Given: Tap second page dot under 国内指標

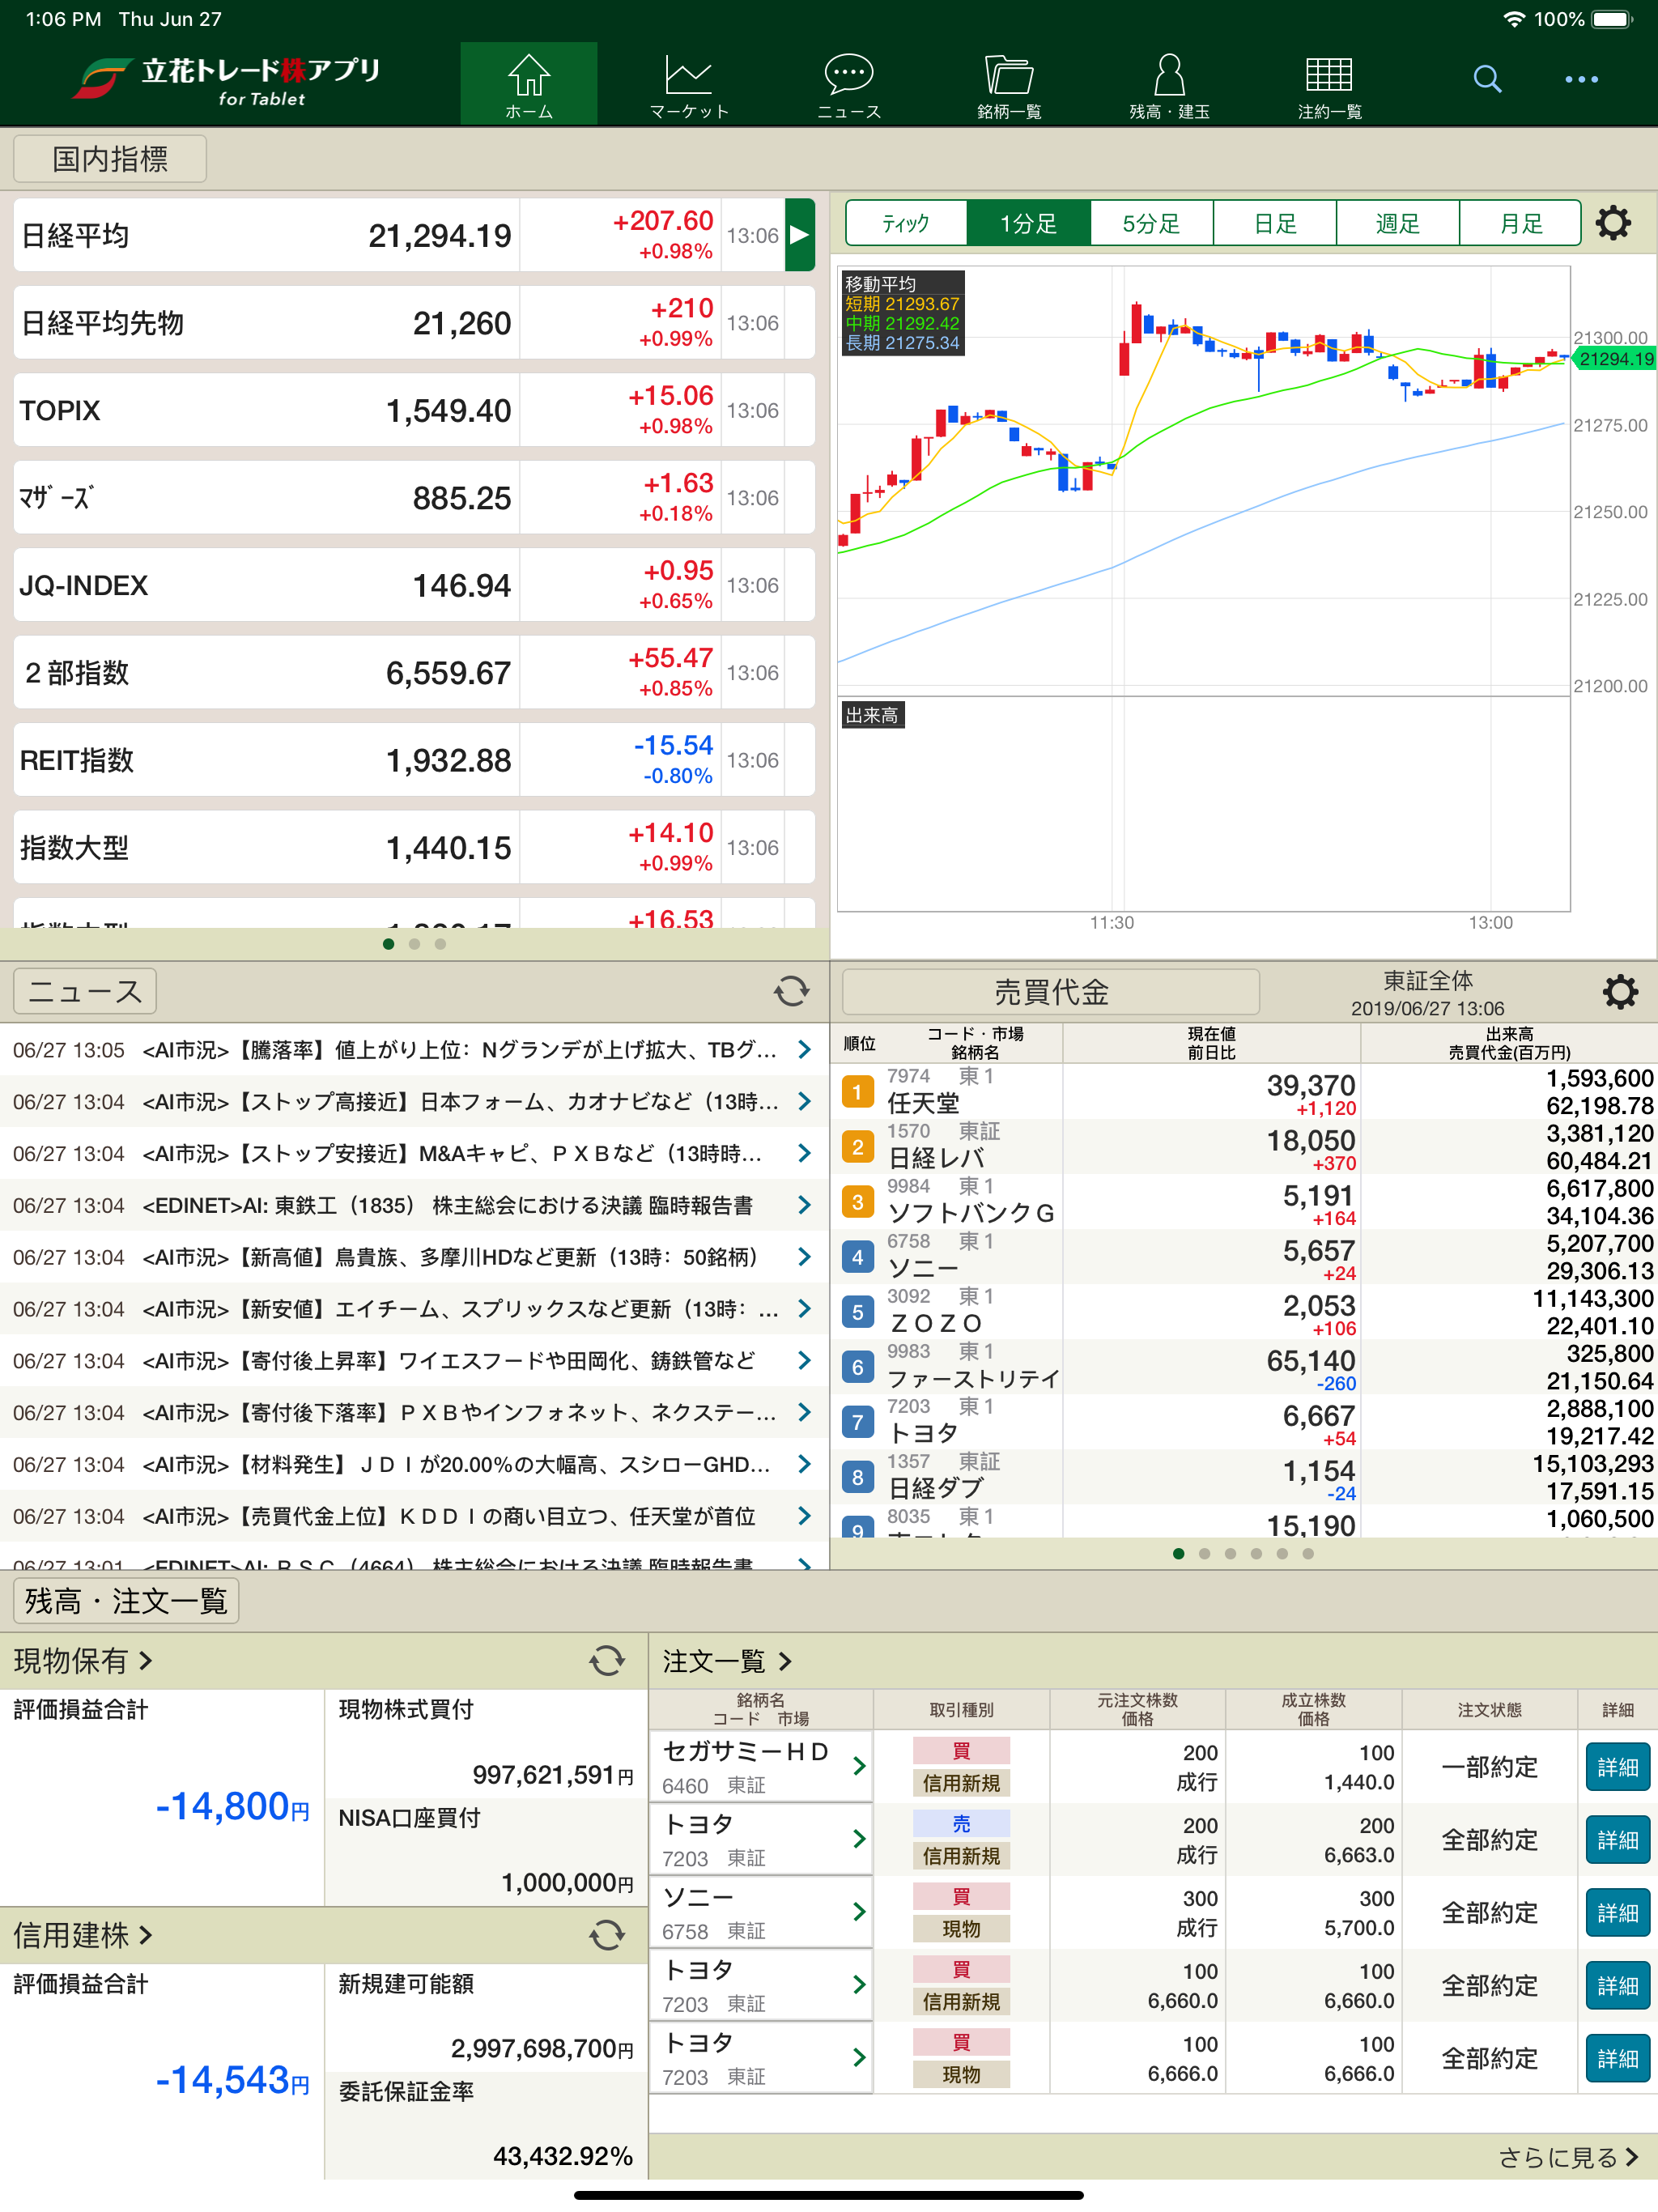Looking at the screenshot, I should 414,944.
